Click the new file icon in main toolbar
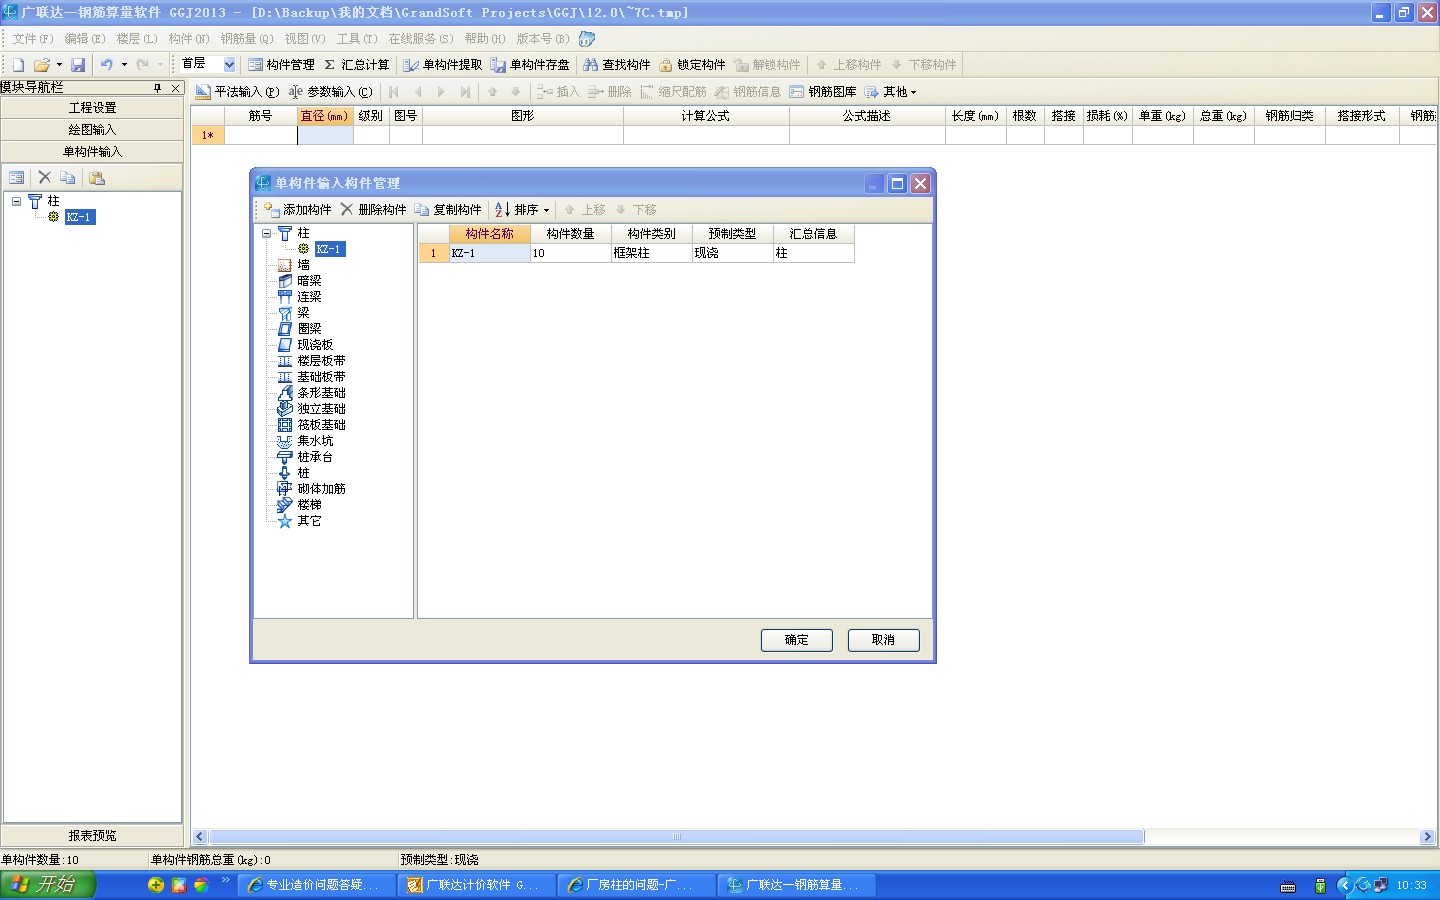The height and width of the screenshot is (900, 1440). 18,65
